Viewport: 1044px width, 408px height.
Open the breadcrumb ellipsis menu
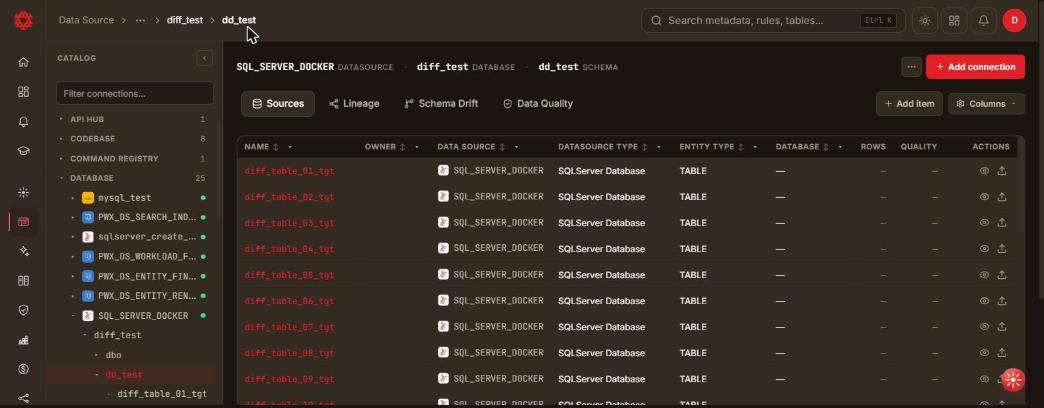coord(140,21)
